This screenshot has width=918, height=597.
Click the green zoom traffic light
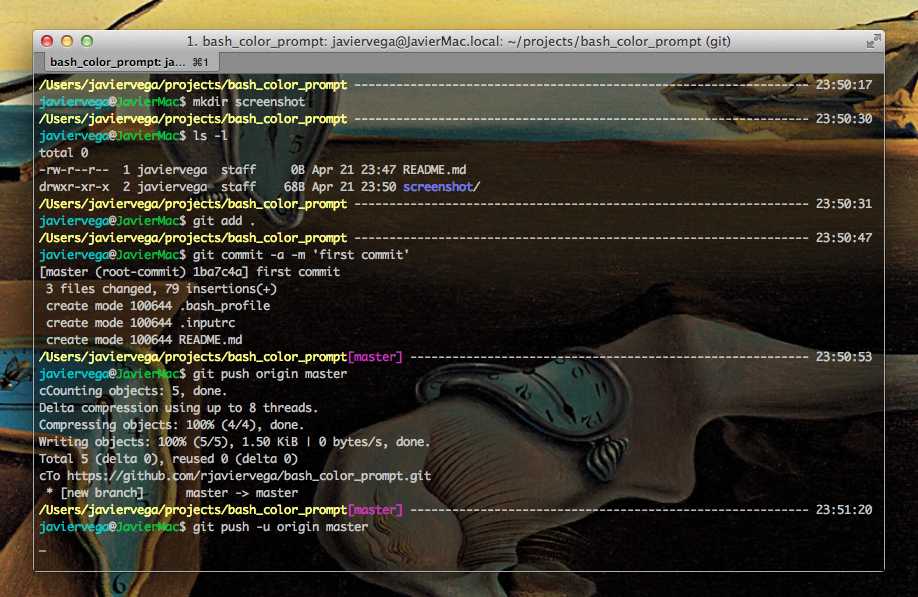point(87,41)
